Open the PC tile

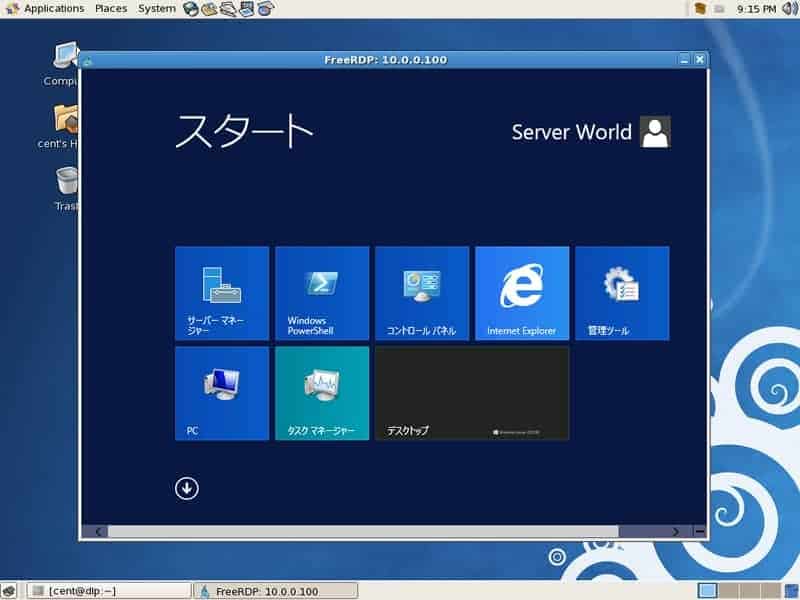point(222,393)
